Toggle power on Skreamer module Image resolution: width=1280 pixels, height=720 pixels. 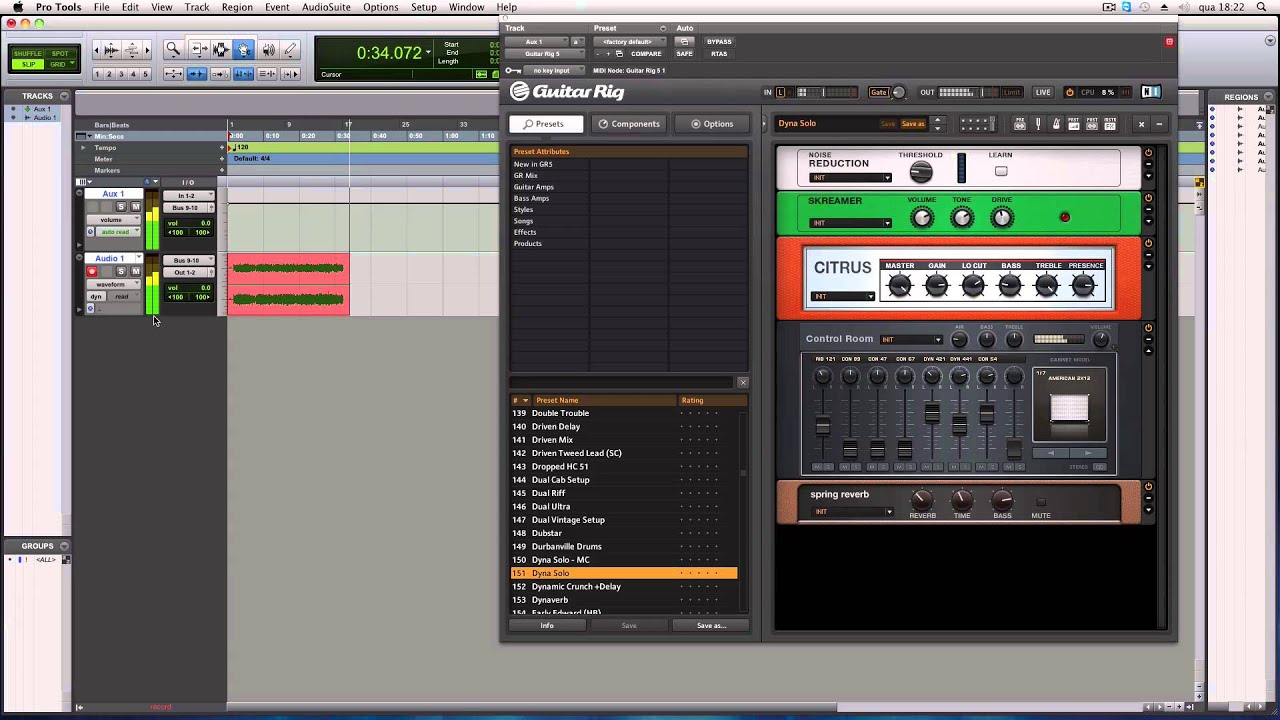(1148, 198)
